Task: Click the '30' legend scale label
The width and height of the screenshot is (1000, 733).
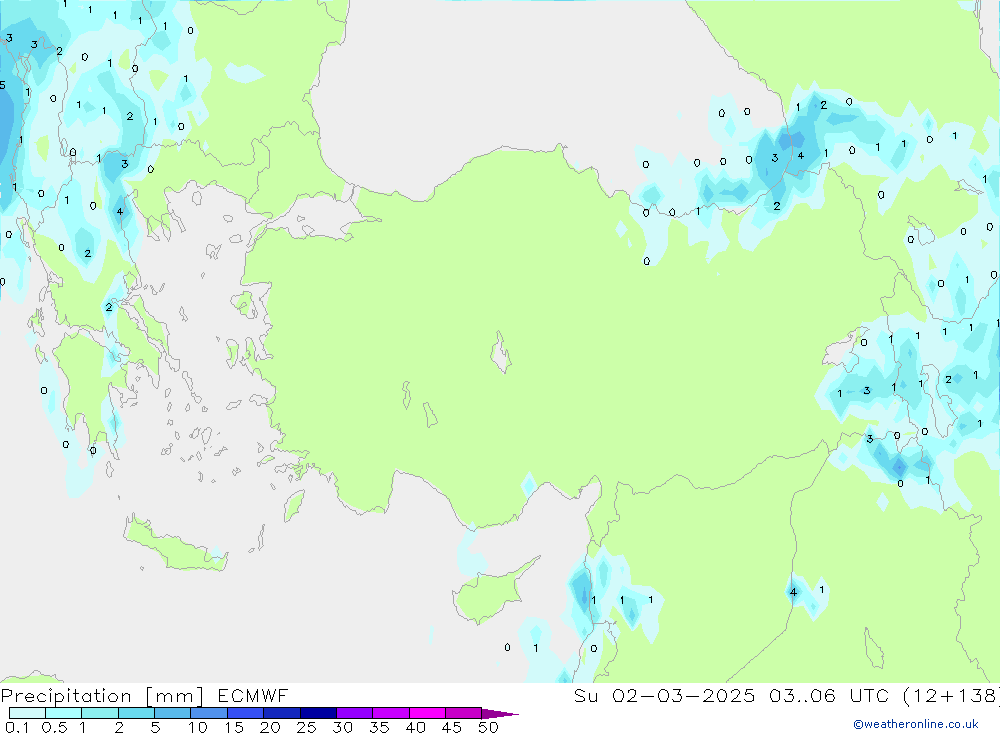Action: [342, 727]
